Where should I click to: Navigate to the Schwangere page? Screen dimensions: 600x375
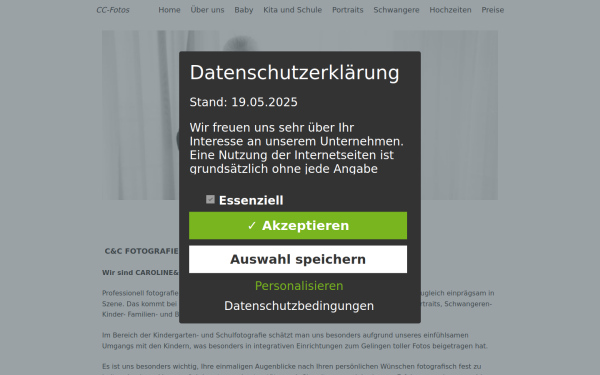(396, 10)
